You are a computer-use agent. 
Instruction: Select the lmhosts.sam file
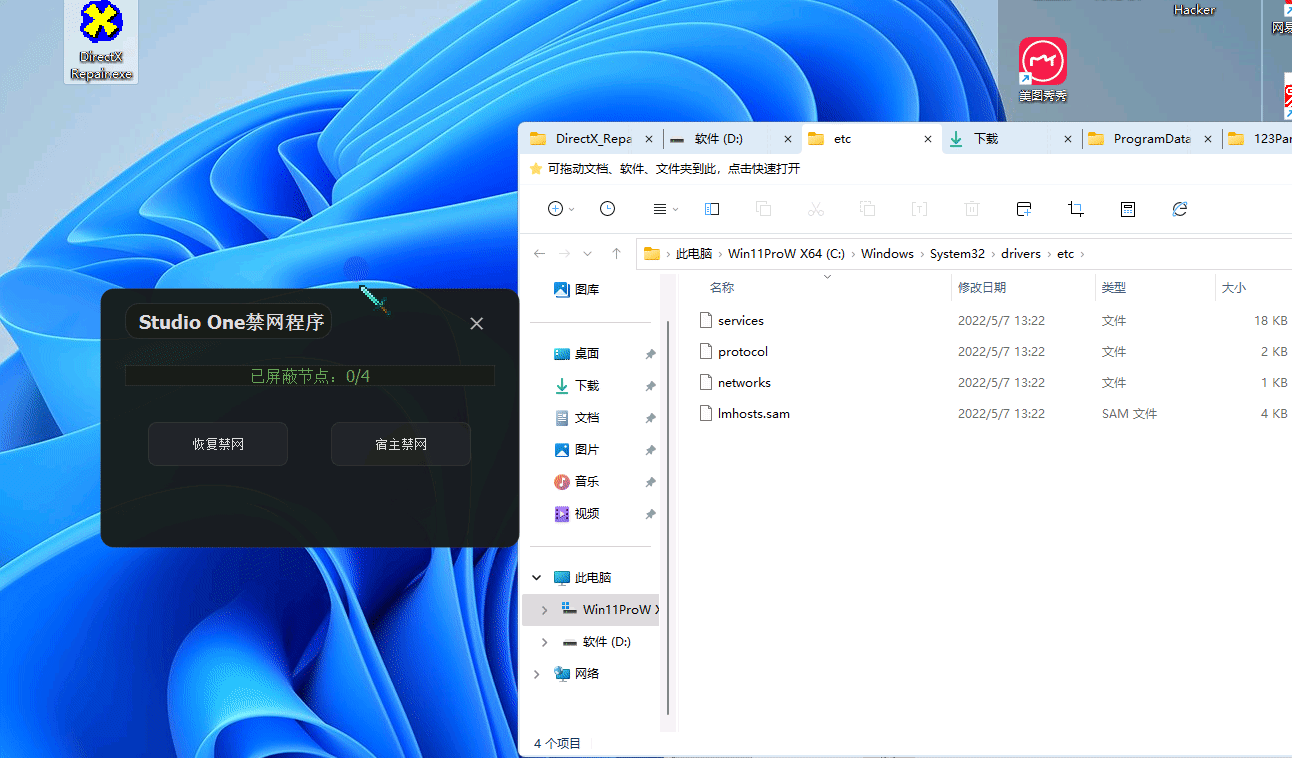coord(754,414)
